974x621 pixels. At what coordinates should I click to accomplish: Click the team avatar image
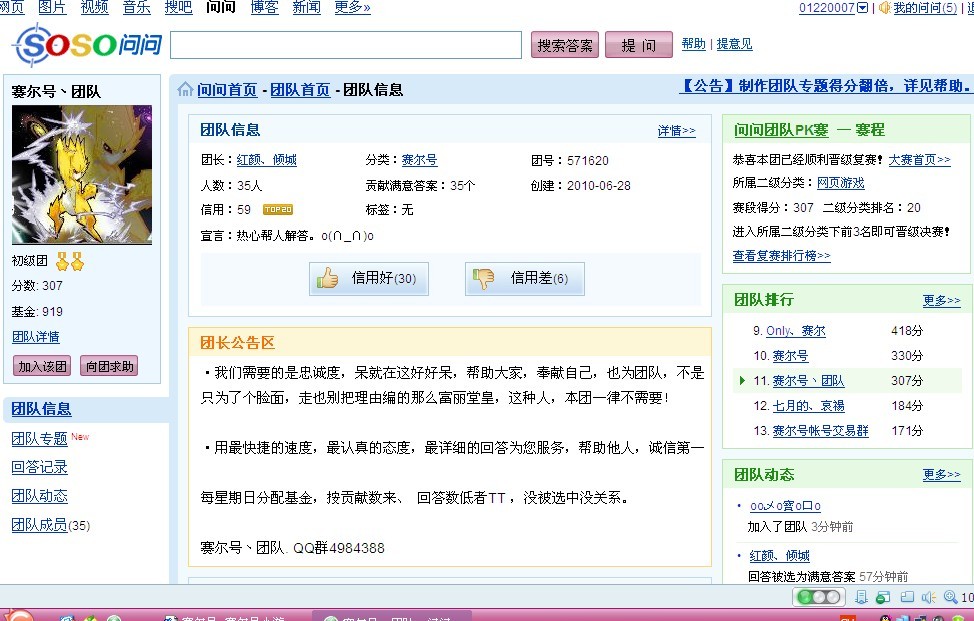point(82,175)
